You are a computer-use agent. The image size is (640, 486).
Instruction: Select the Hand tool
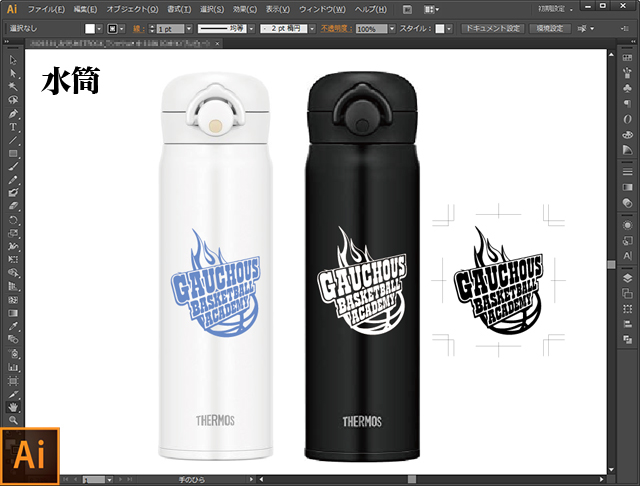pos(13,407)
